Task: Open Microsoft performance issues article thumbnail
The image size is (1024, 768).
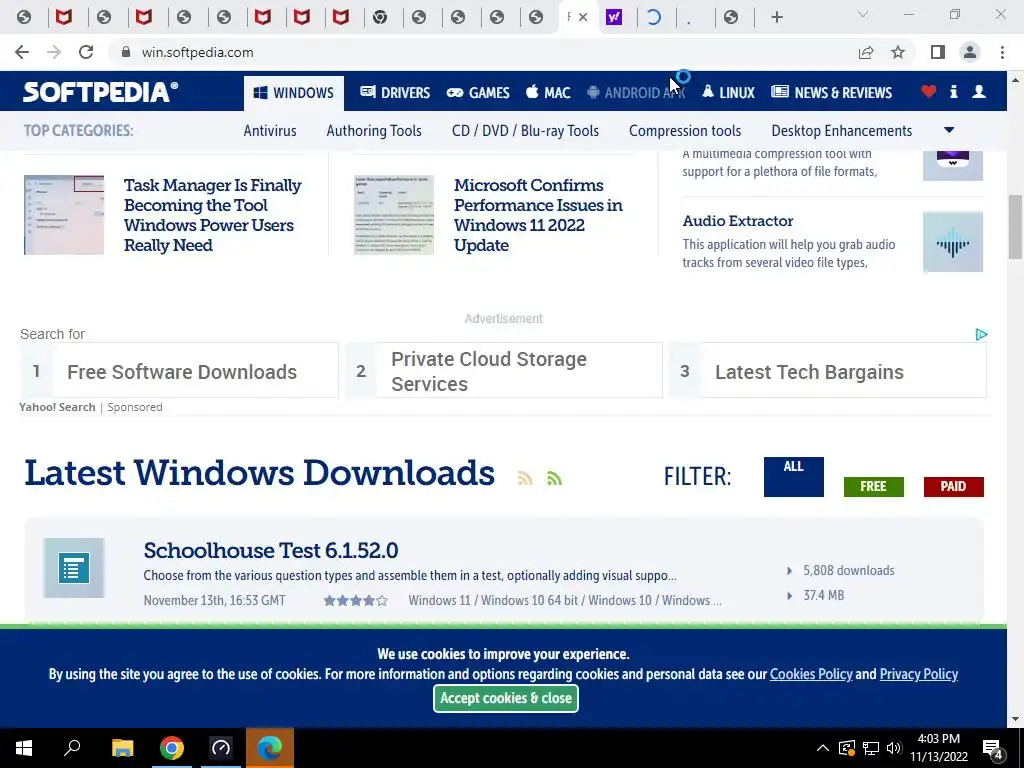Action: [394, 215]
